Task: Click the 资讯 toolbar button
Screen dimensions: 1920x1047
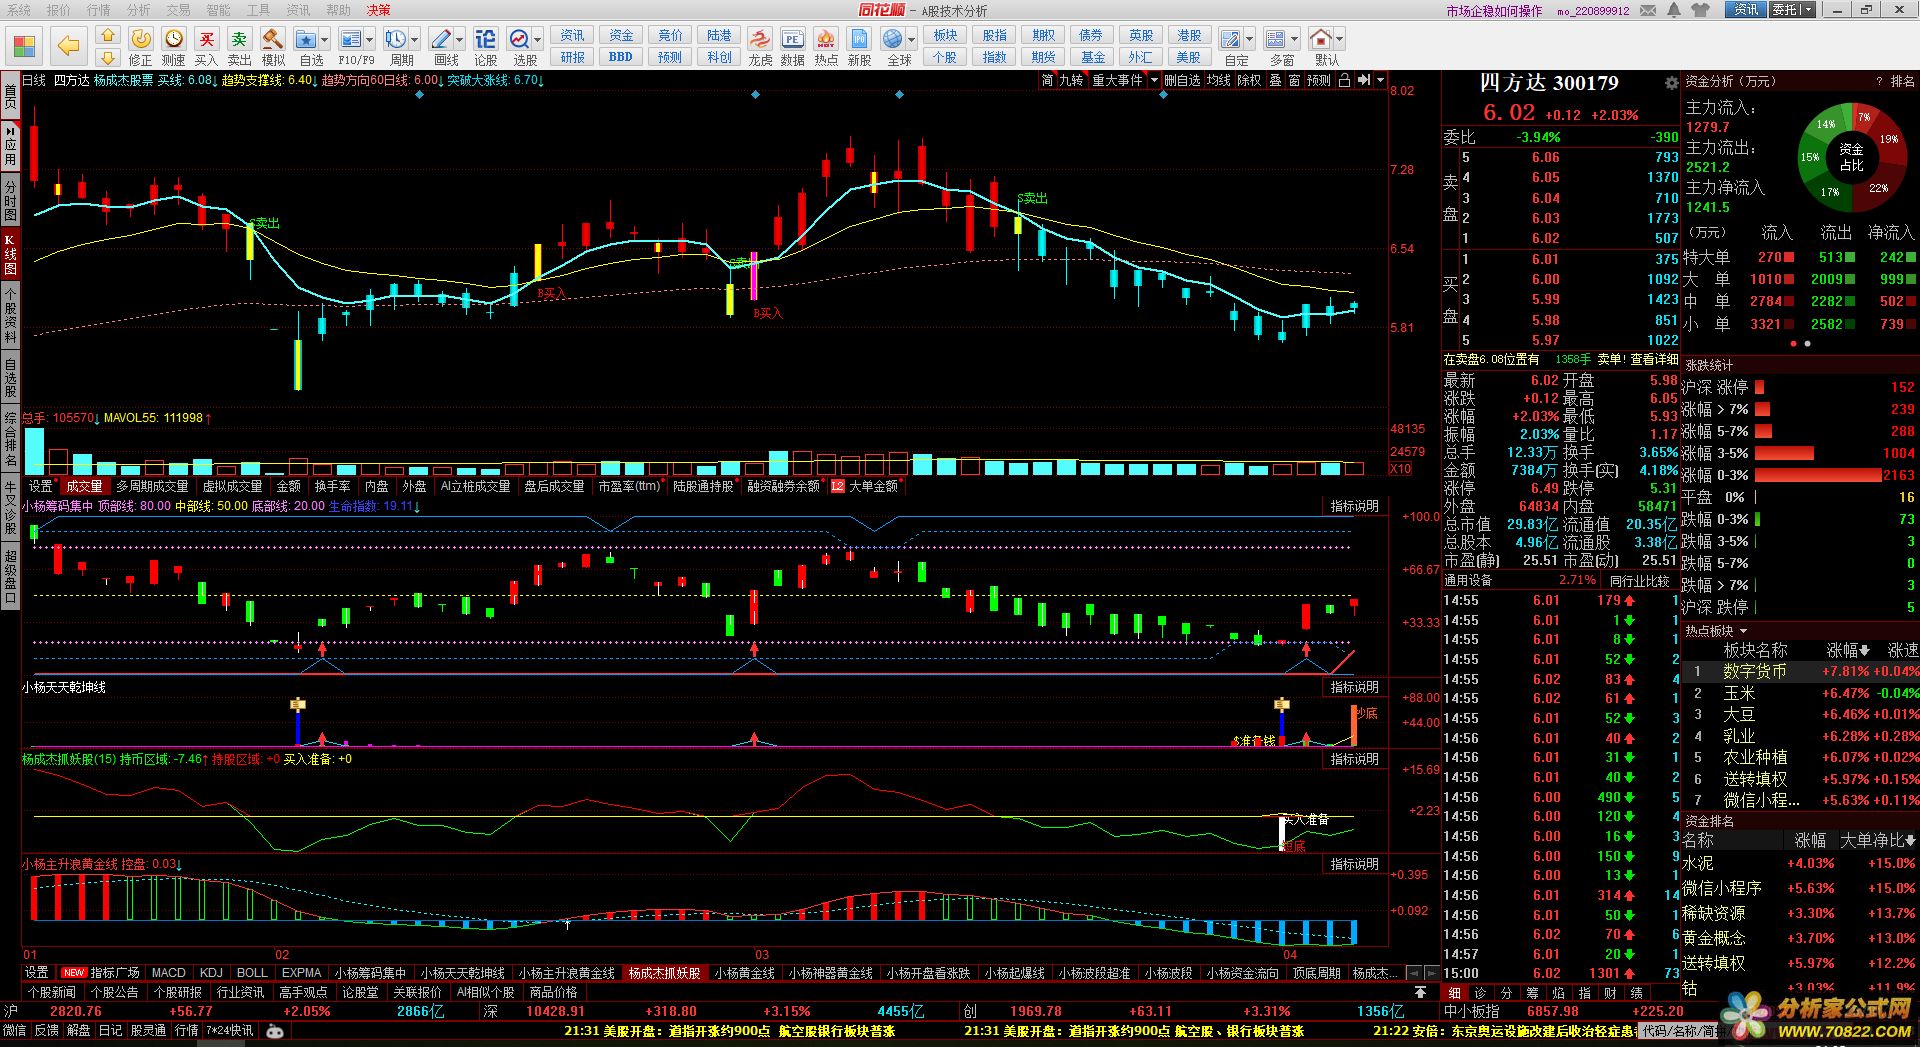Action: 572,36
